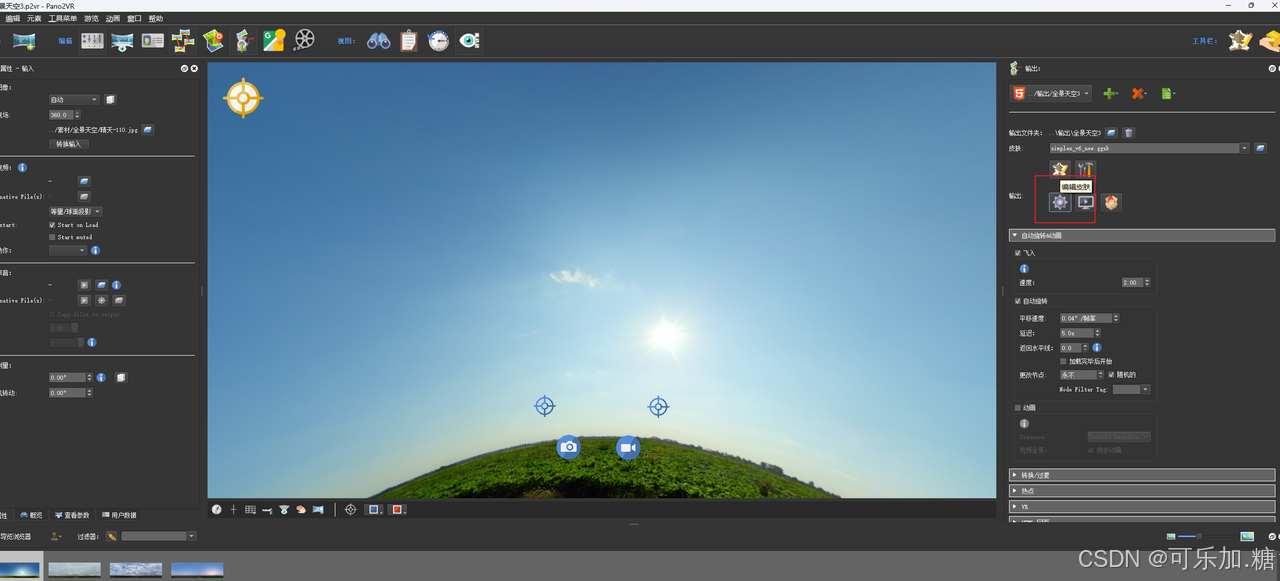Click the 转换输入 button
Viewport: 1280px width, 581px height.
(x=69, y=144)
